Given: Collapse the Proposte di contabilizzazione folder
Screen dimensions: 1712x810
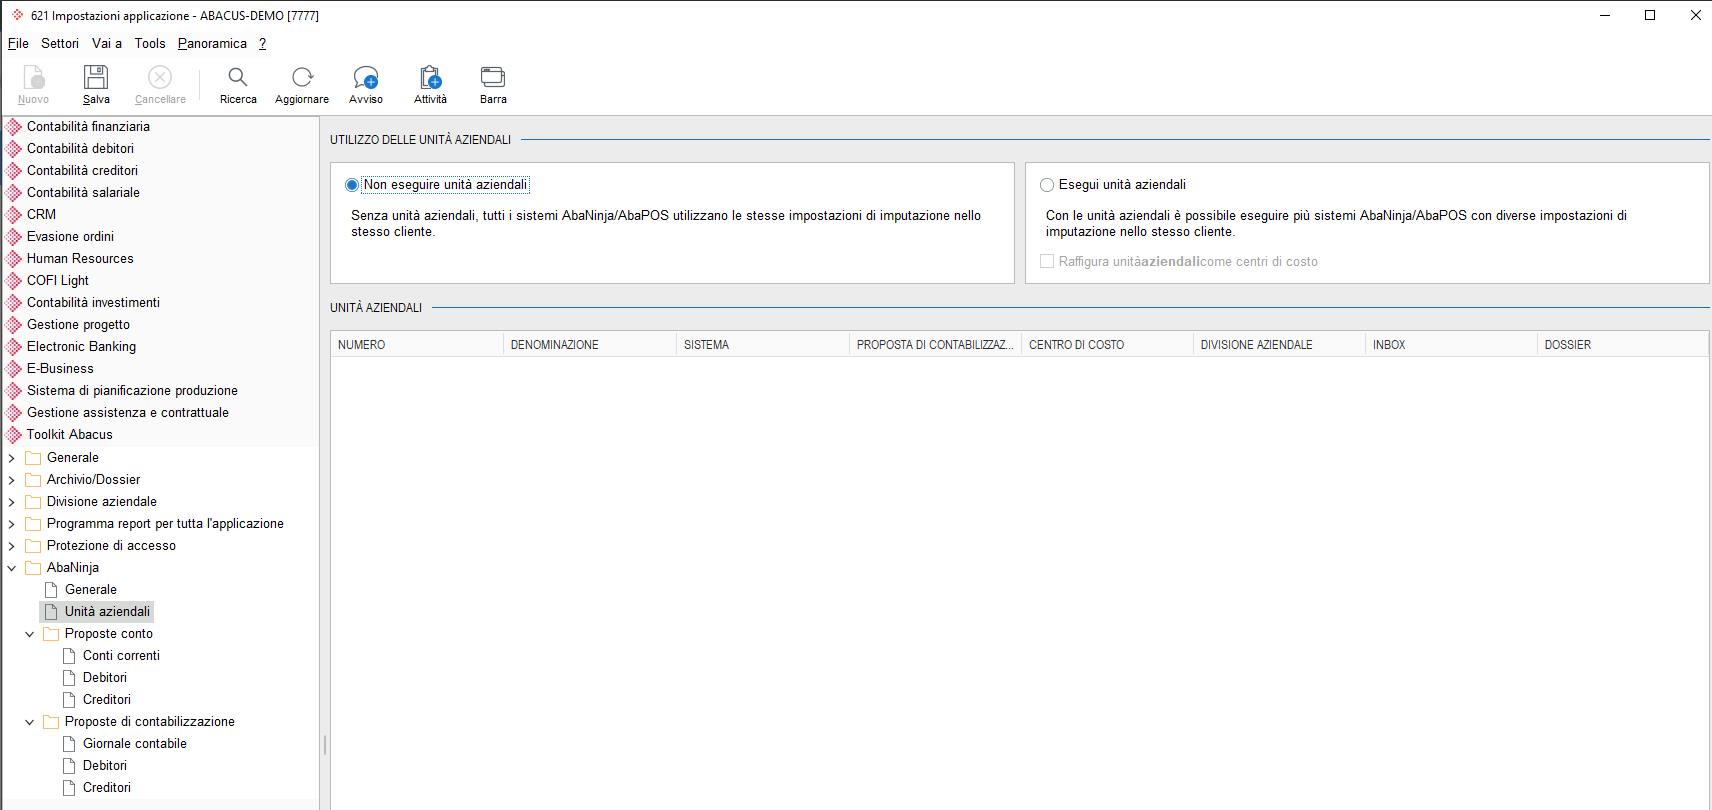Looking at the screenshot, I should 30,722.
